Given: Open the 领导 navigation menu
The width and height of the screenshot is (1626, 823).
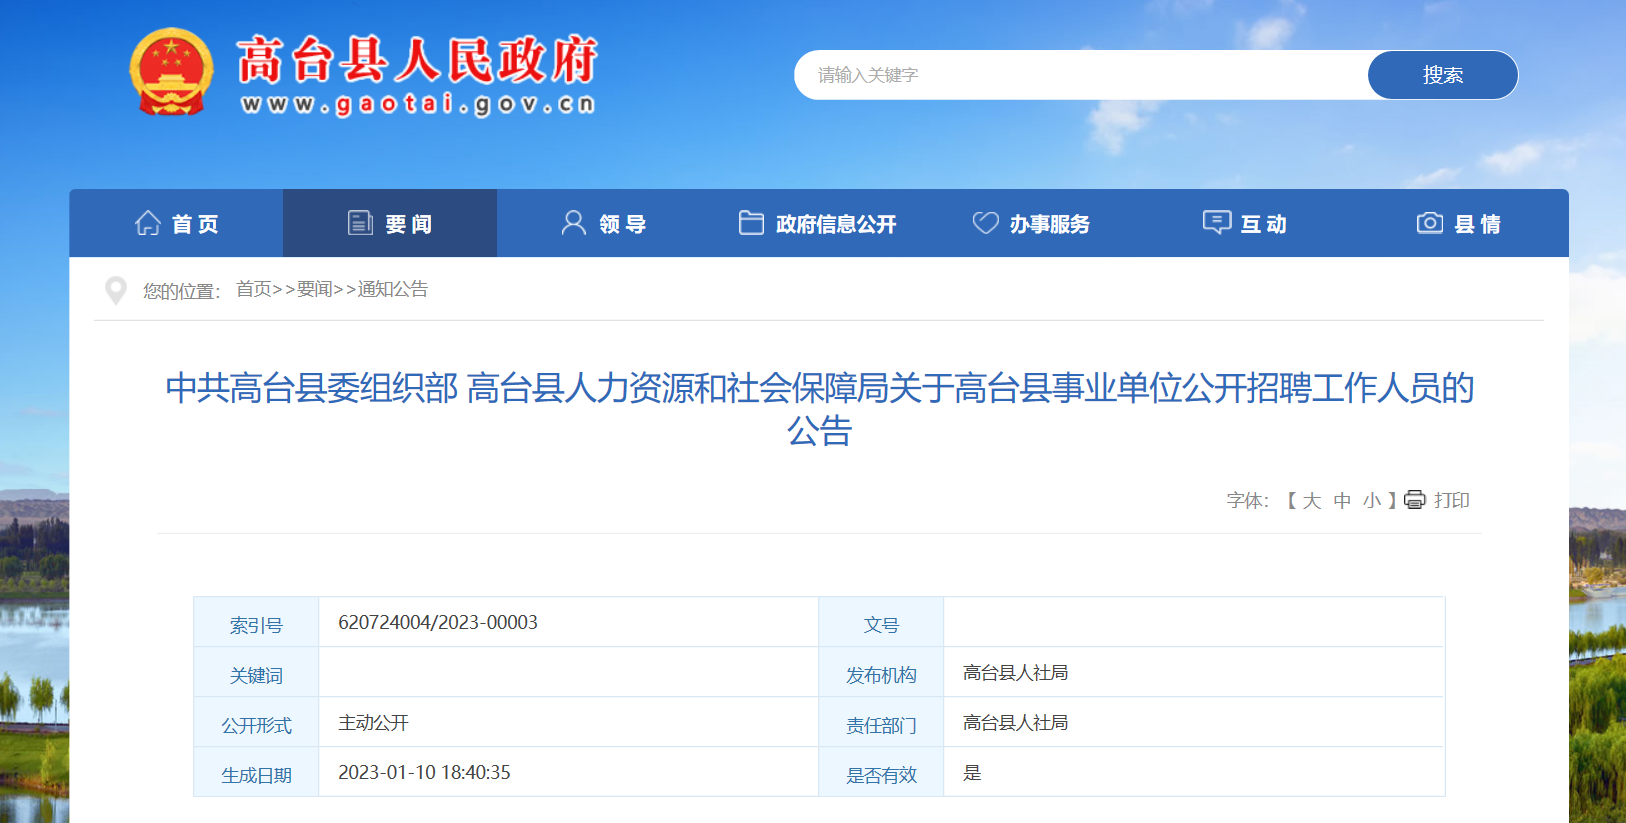Looking at the screenshot, I should click(x=604, y=223).
